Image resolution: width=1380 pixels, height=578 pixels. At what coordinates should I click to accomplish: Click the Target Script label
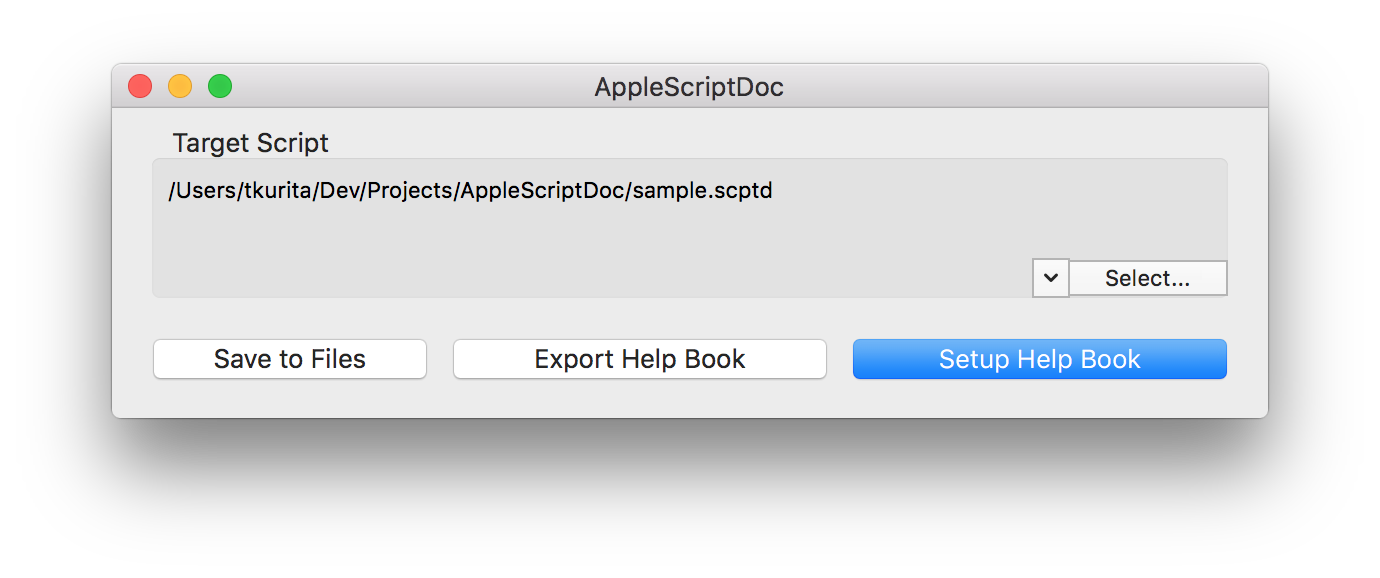[251, 143]
